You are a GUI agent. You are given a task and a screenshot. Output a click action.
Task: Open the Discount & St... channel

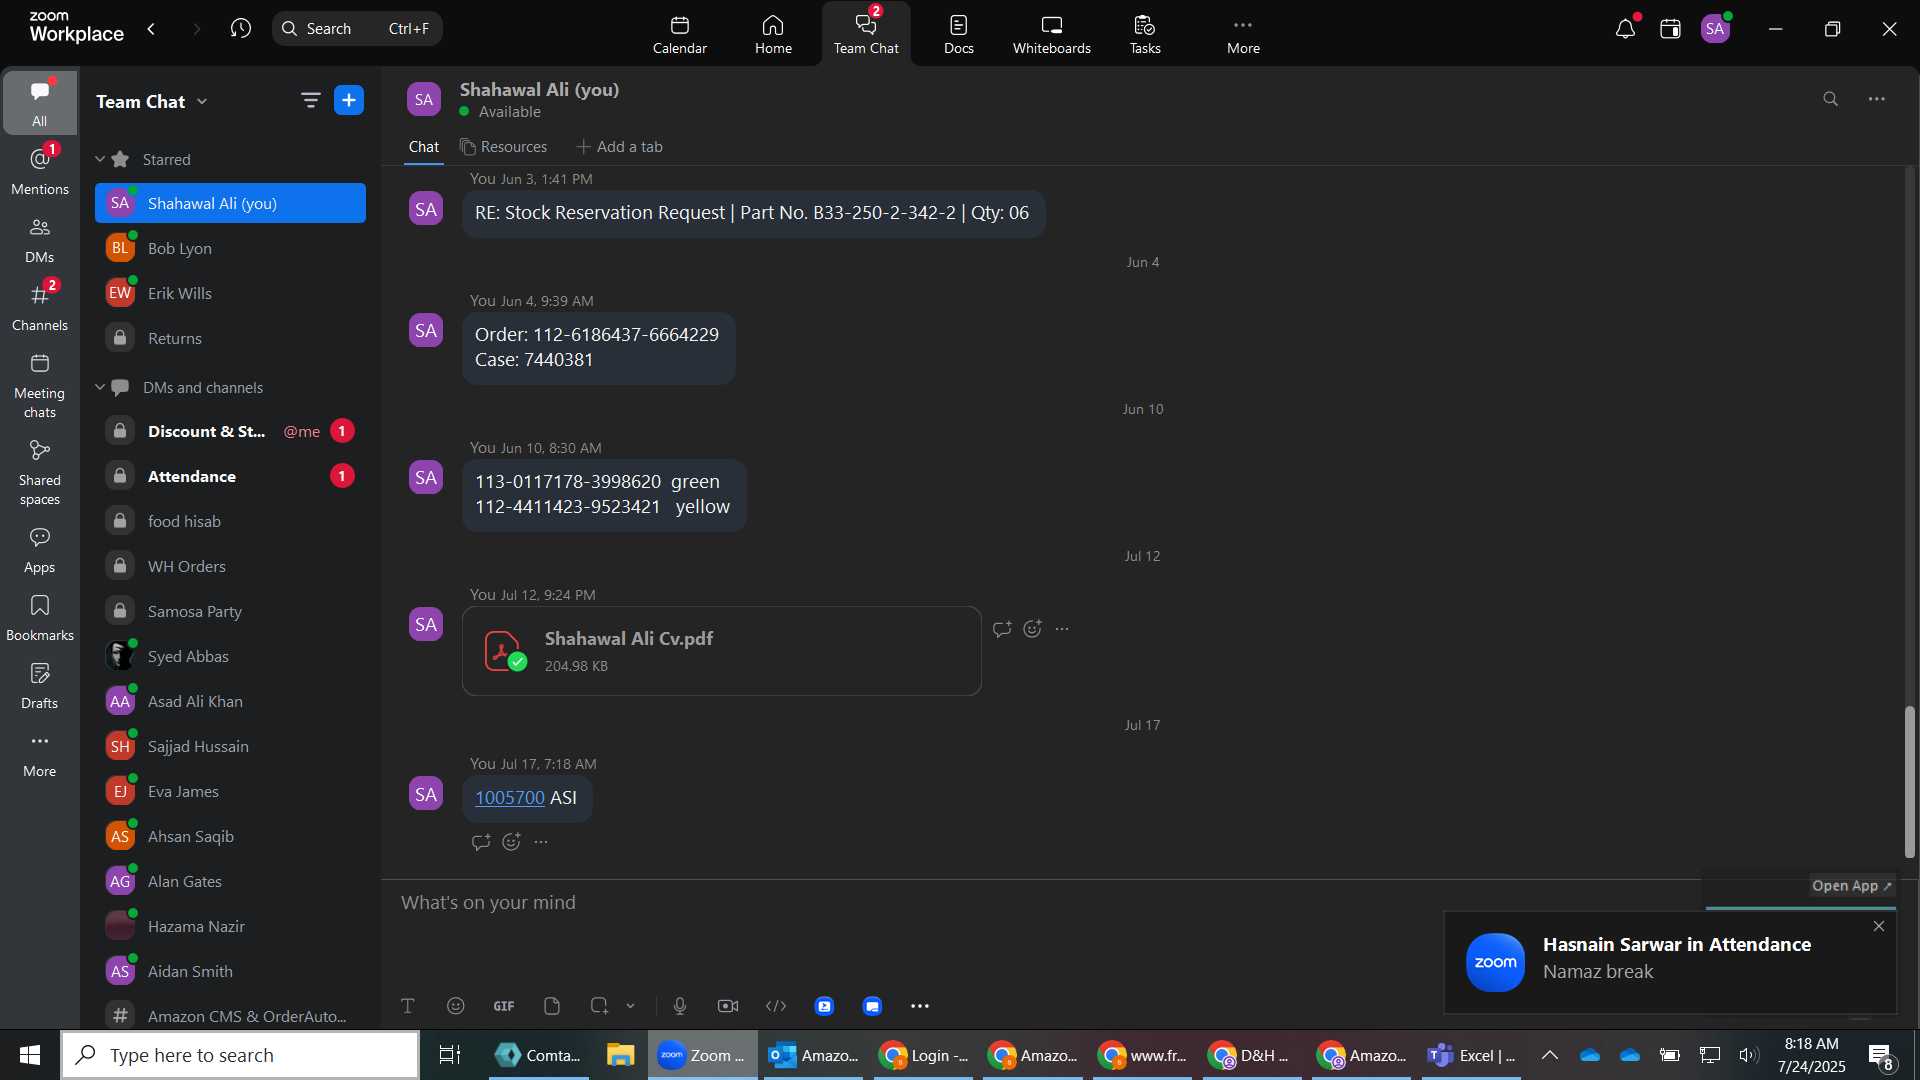pyautogui.click(x=230, y=431)
